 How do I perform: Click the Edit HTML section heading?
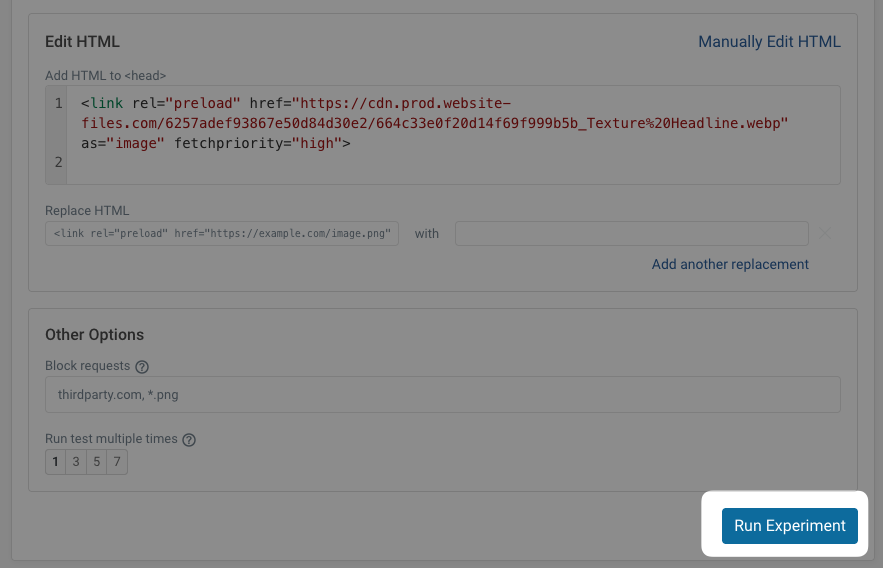point(82,42)
